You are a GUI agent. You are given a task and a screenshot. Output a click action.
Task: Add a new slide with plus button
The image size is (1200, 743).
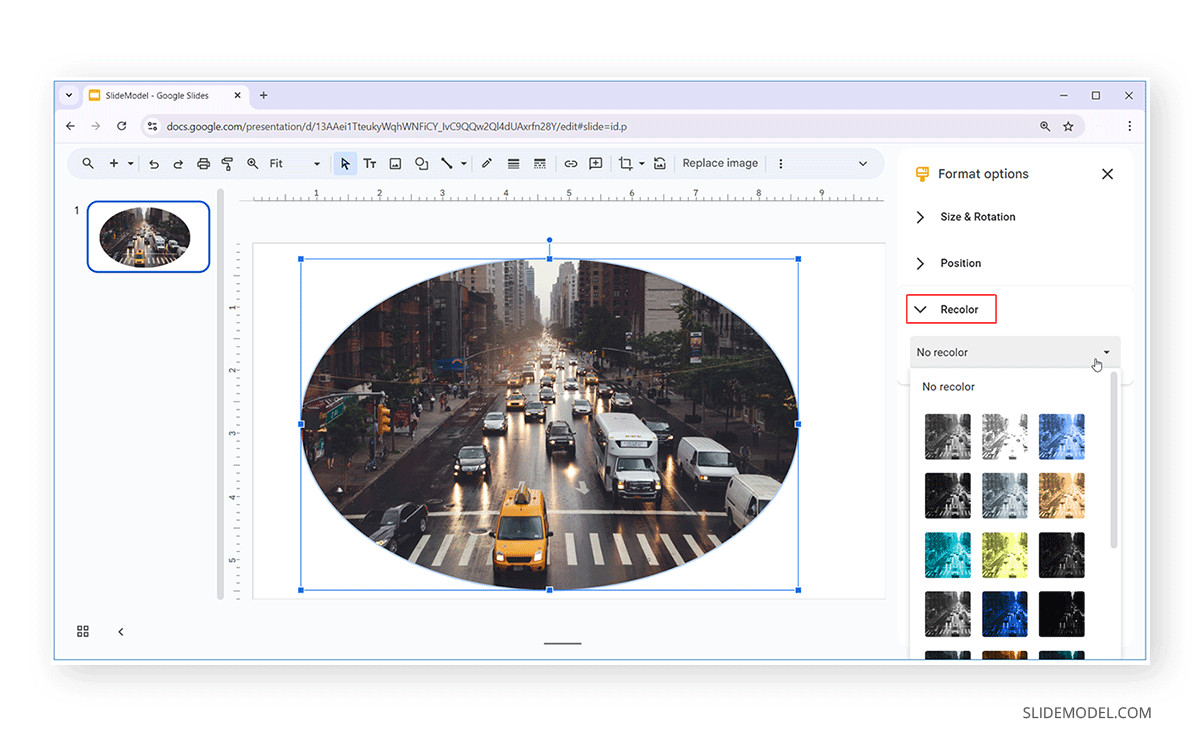[x=114, y=164]
